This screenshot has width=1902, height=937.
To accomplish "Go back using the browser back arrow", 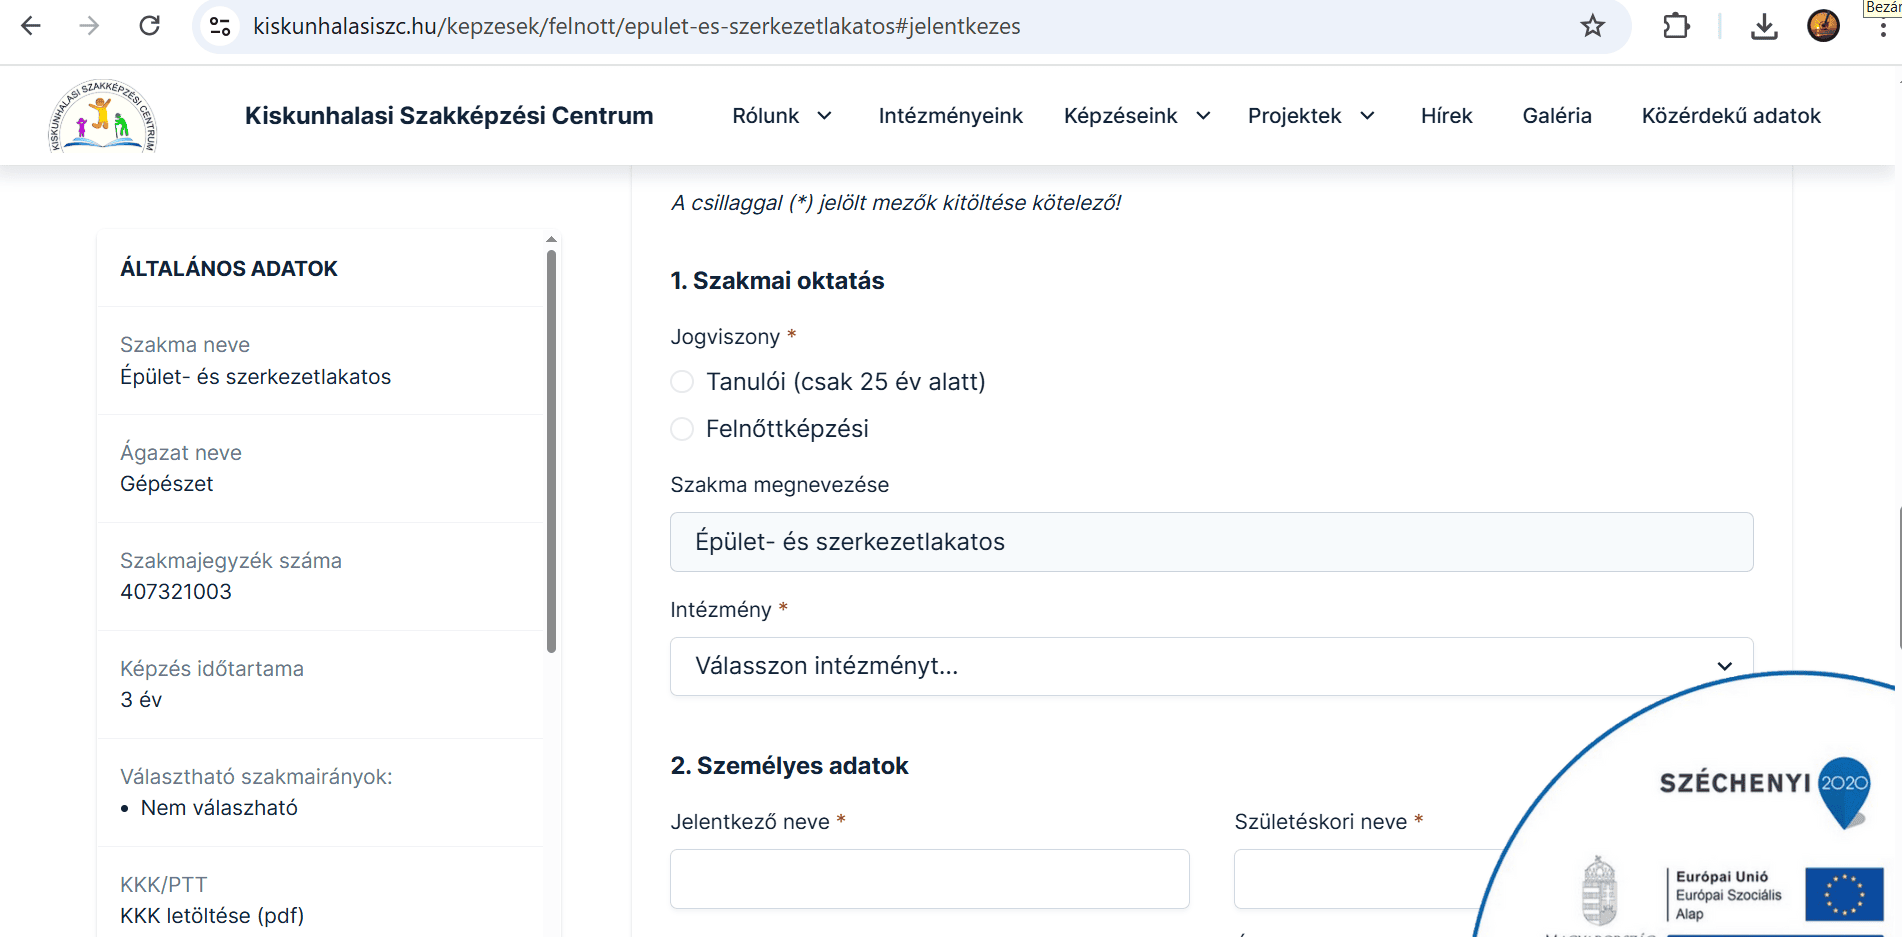I will click(31, 26).
